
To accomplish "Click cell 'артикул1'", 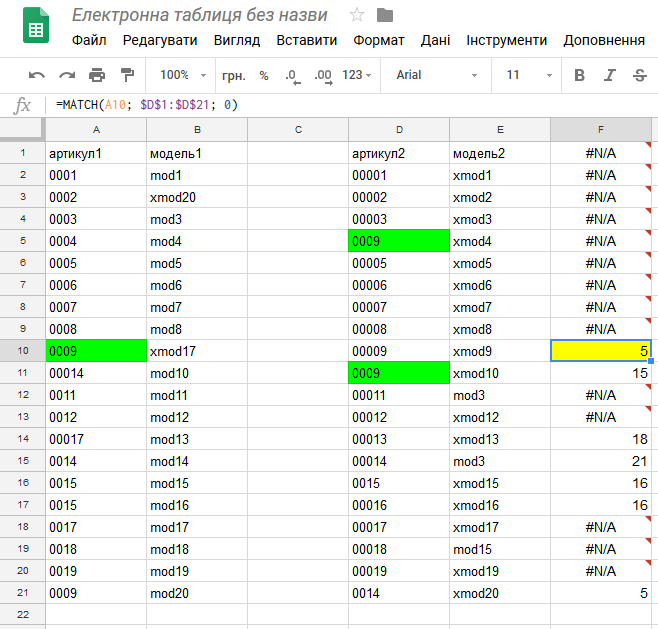I will (x=96, y=153).
